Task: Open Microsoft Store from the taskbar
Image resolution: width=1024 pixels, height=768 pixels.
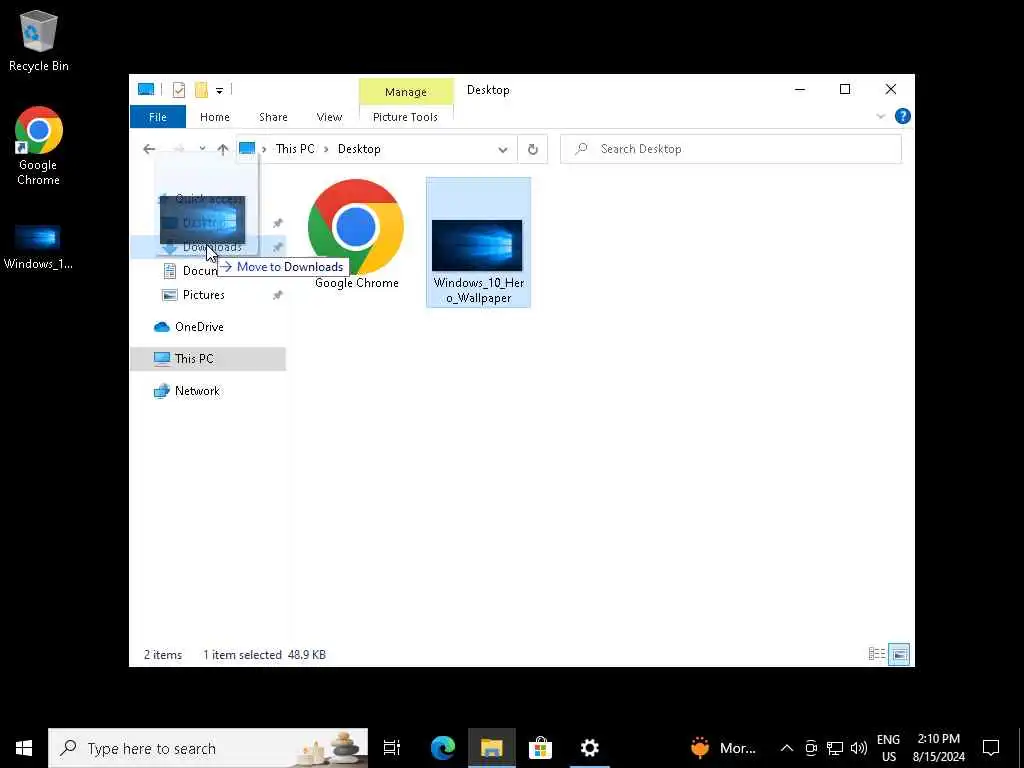Action: click(541, 748)
